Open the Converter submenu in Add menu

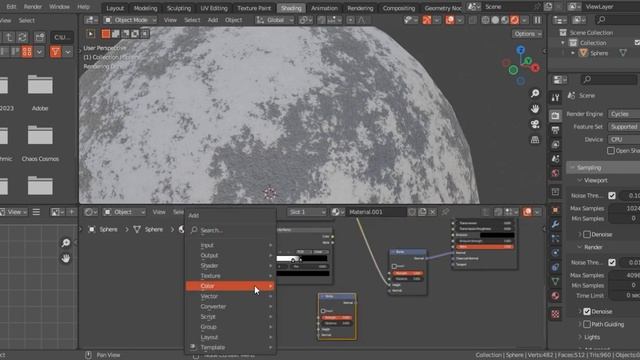(x=230, y=306)
